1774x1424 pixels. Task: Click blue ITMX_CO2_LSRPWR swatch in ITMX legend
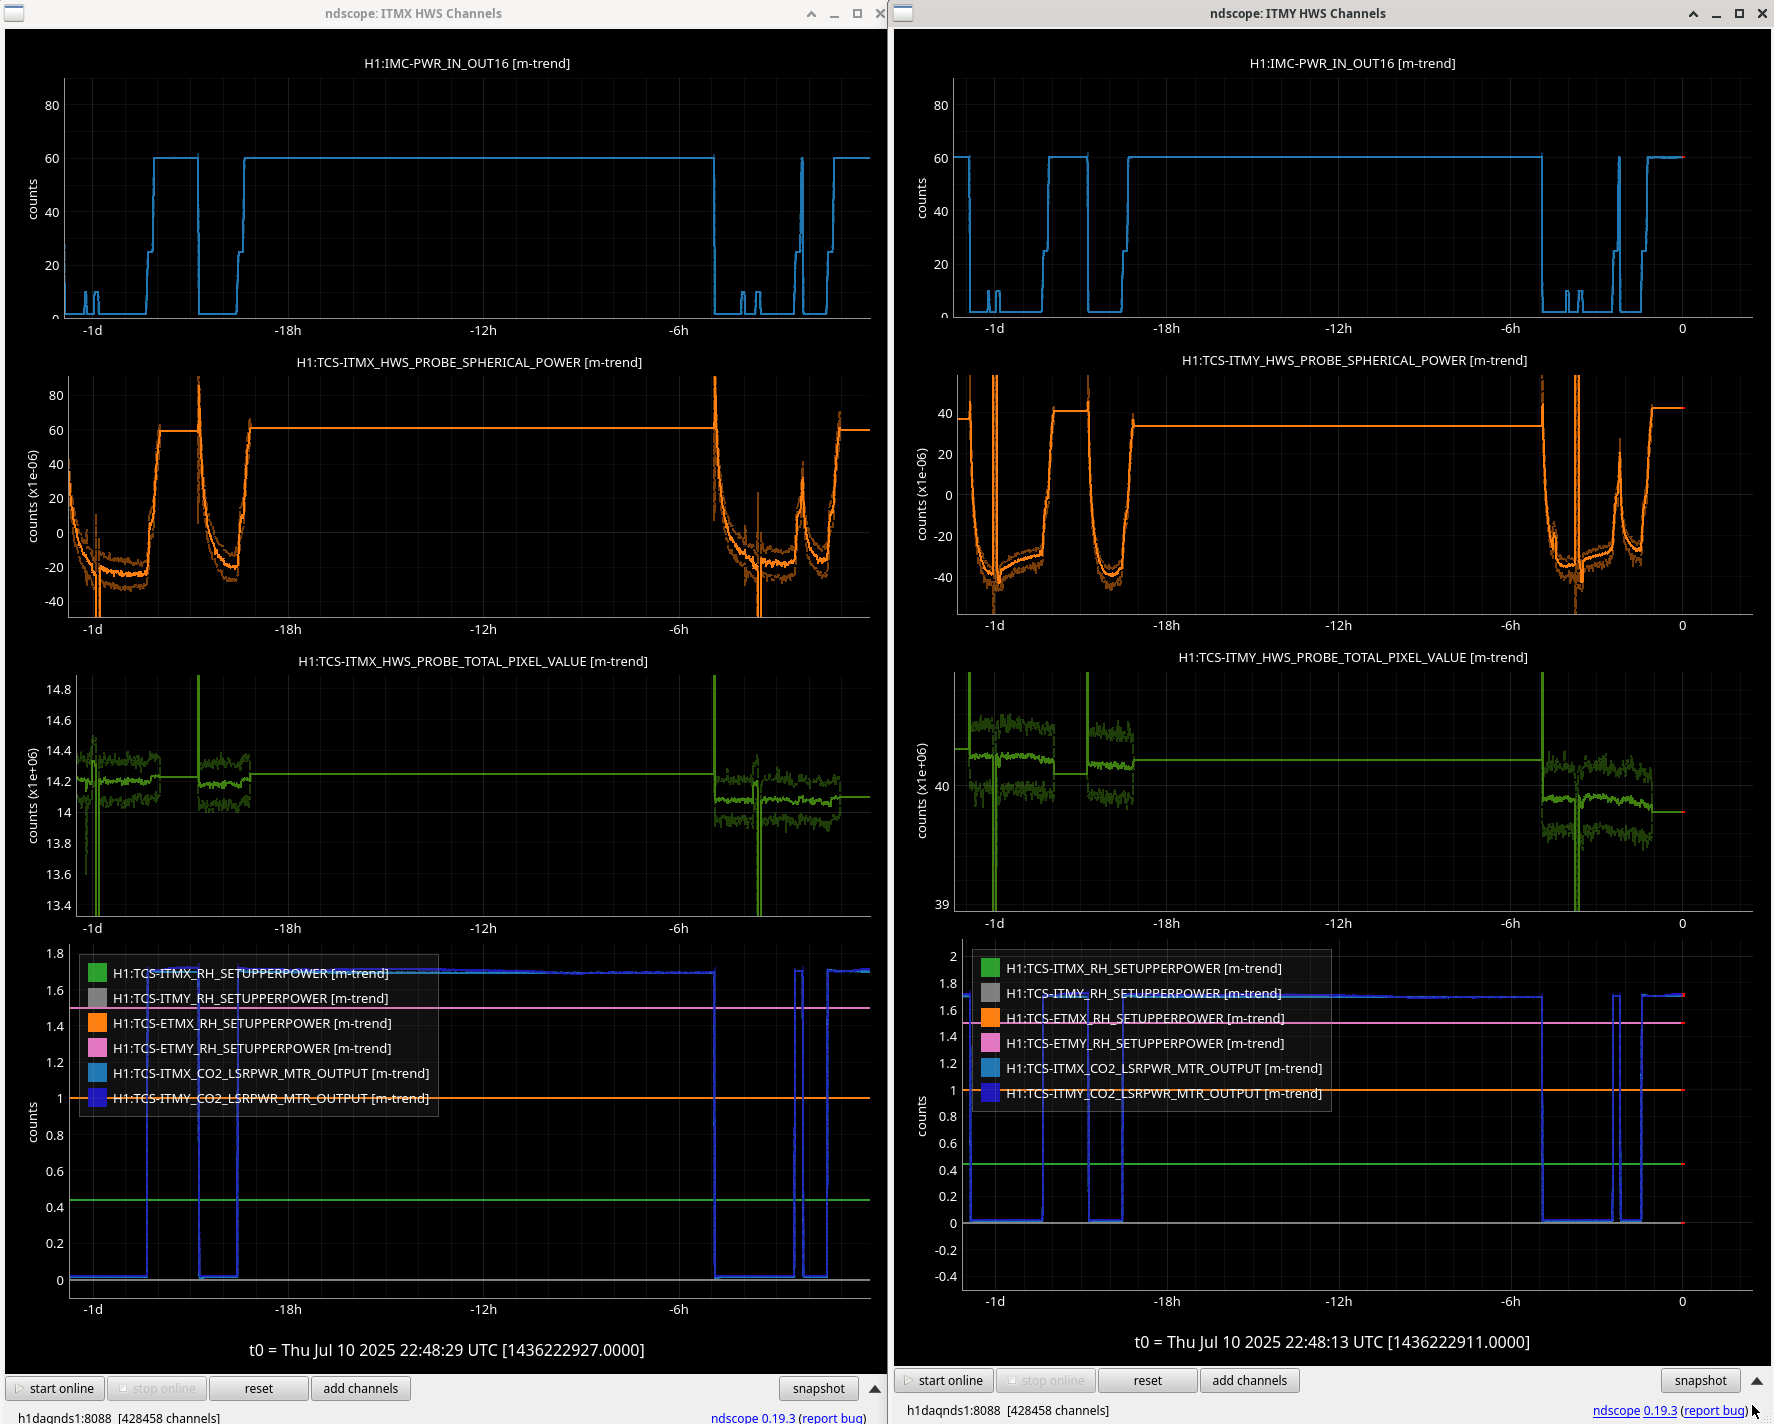pyautogui.click(x=97, y=1072)
